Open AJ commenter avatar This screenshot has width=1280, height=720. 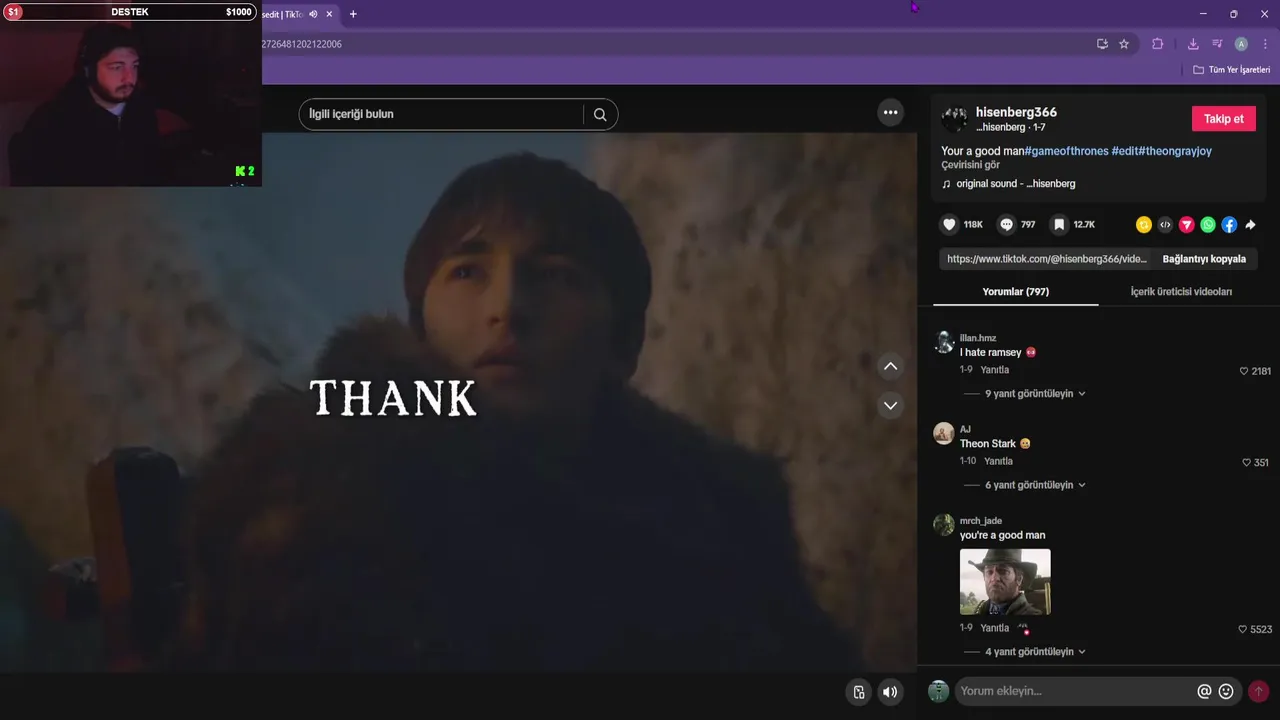coord(943,433)
